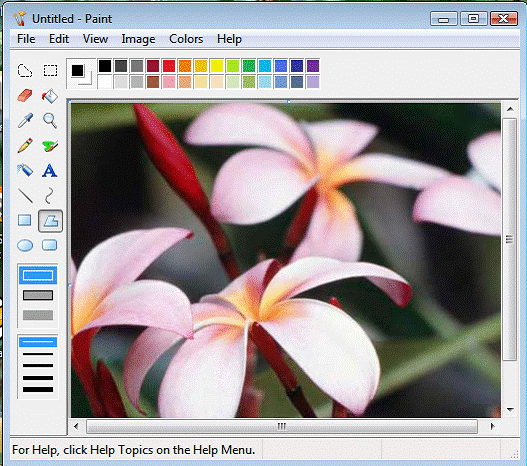
Task: Choose the Pencil tool
Action: click(x=25, y=145)
